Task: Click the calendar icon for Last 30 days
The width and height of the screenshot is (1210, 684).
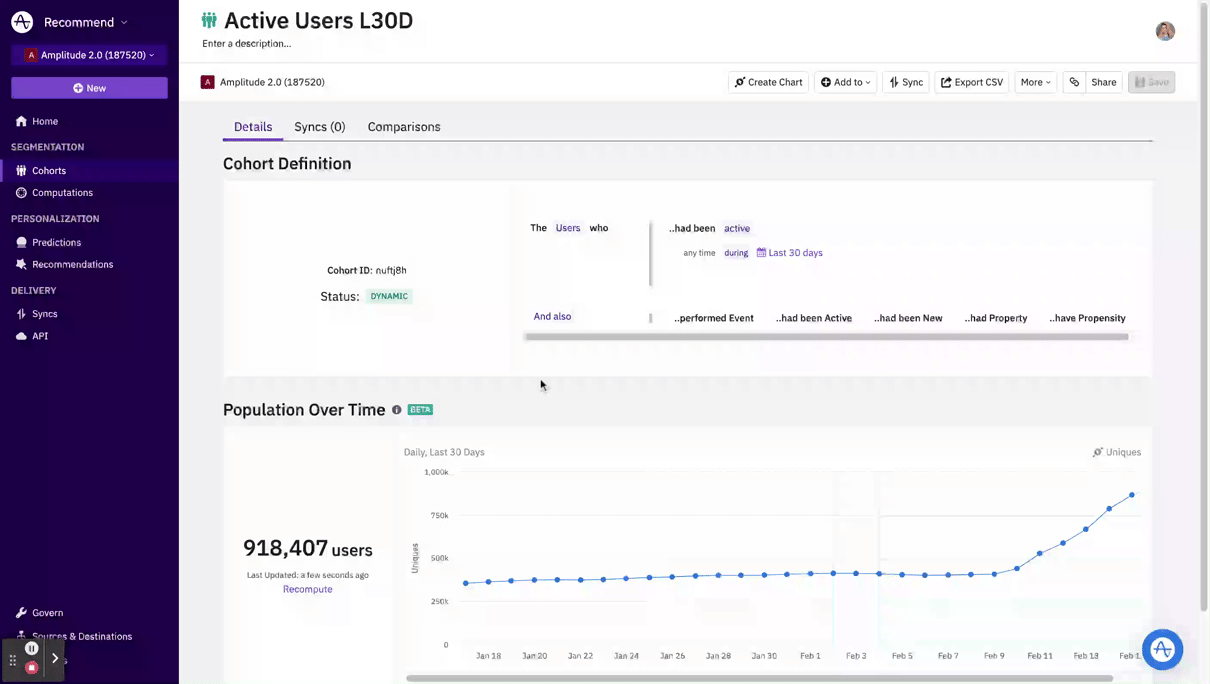Action: (x=761, y=253)
